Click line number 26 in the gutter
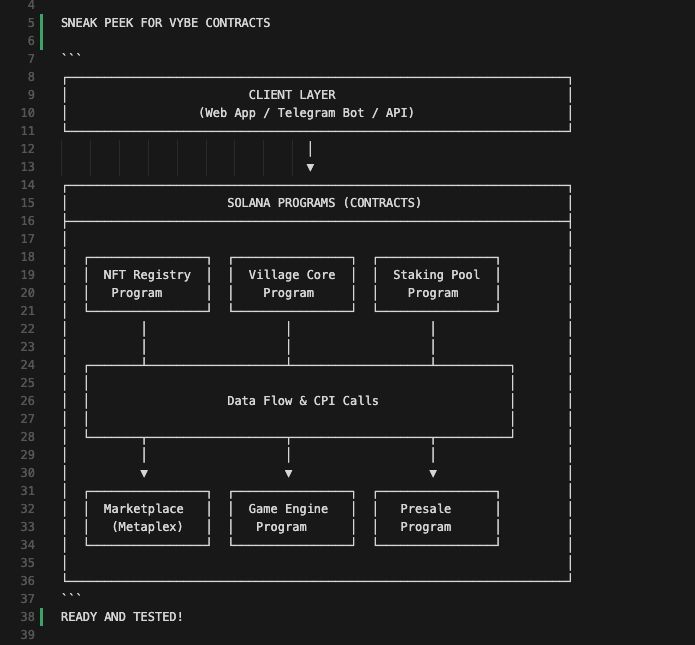 pyautogui.click(x=27, y=401)
